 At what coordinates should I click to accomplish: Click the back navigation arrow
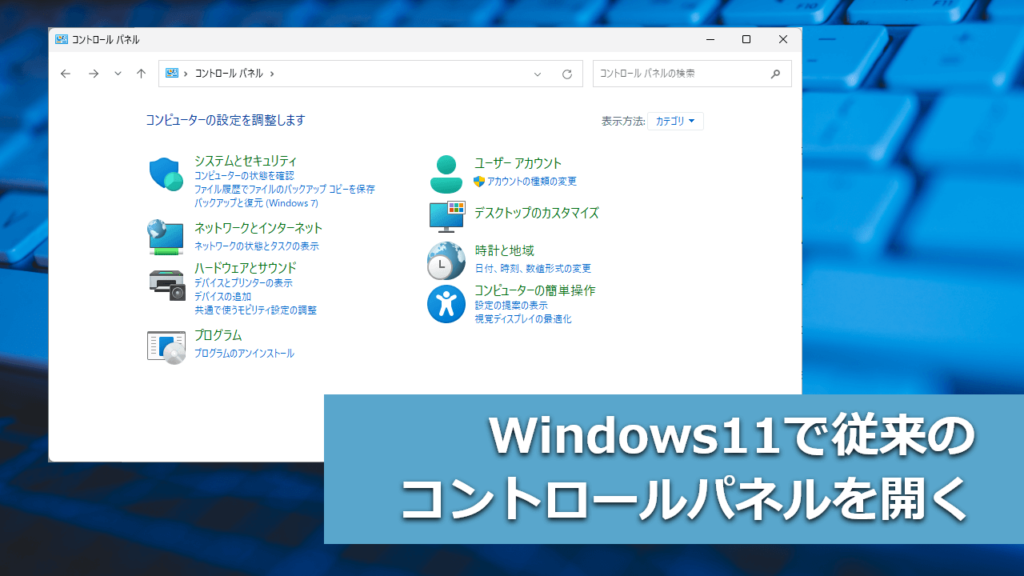pyautogui.click(x=66, y=74)
